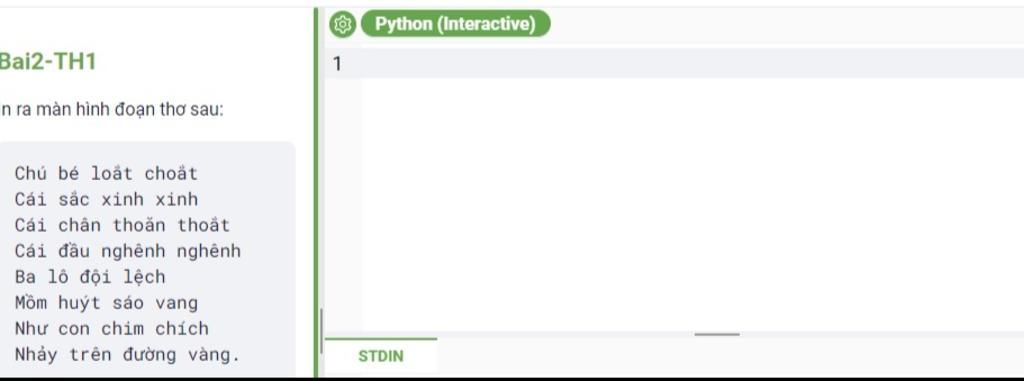
Task: Click line number 1 in the gutter
Action: (337, 63)
